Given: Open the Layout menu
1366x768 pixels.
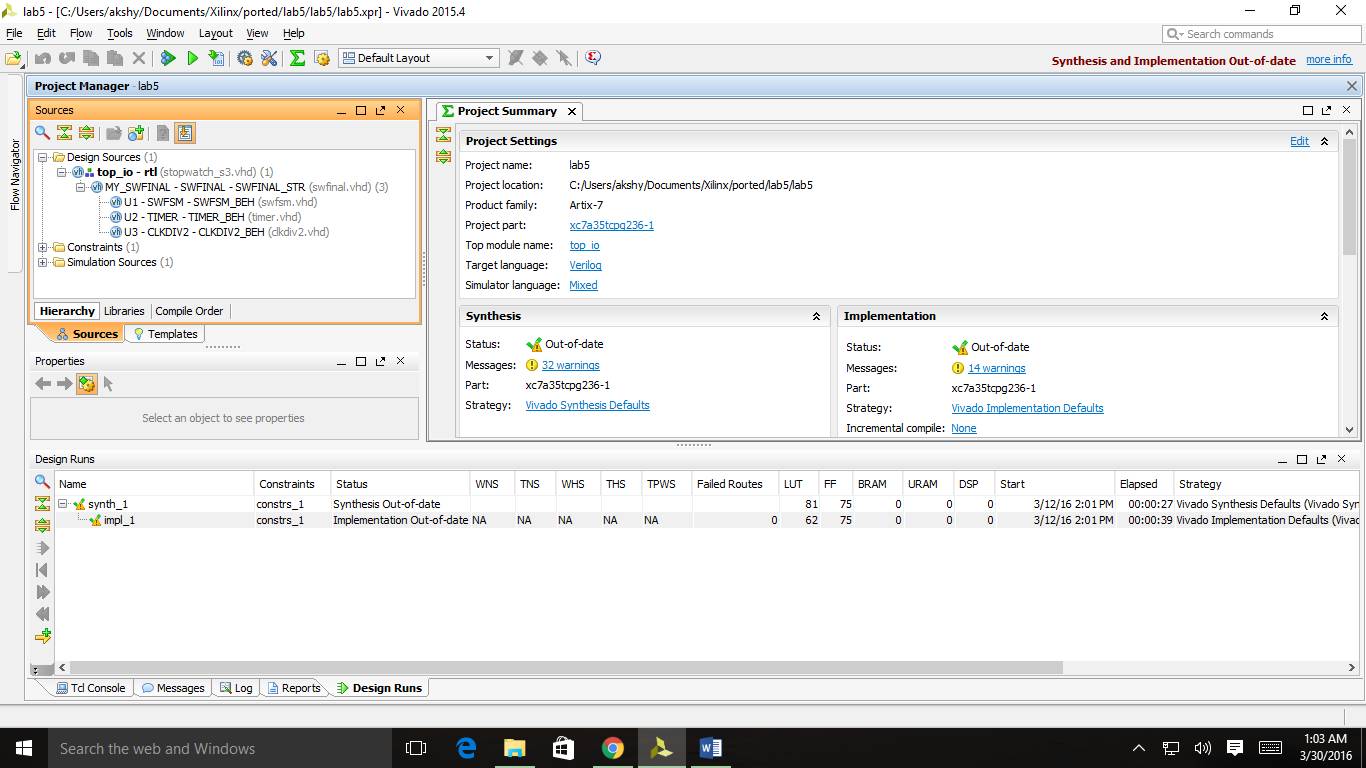Looking at the screenshot, I should pyautogui.click(x=216, y=33).
